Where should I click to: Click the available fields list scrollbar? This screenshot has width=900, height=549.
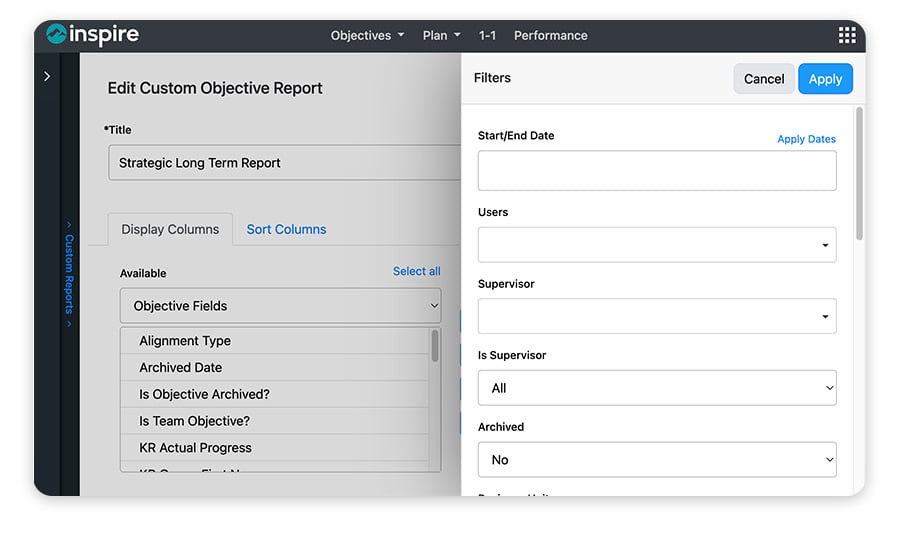(x=435, y=345)
